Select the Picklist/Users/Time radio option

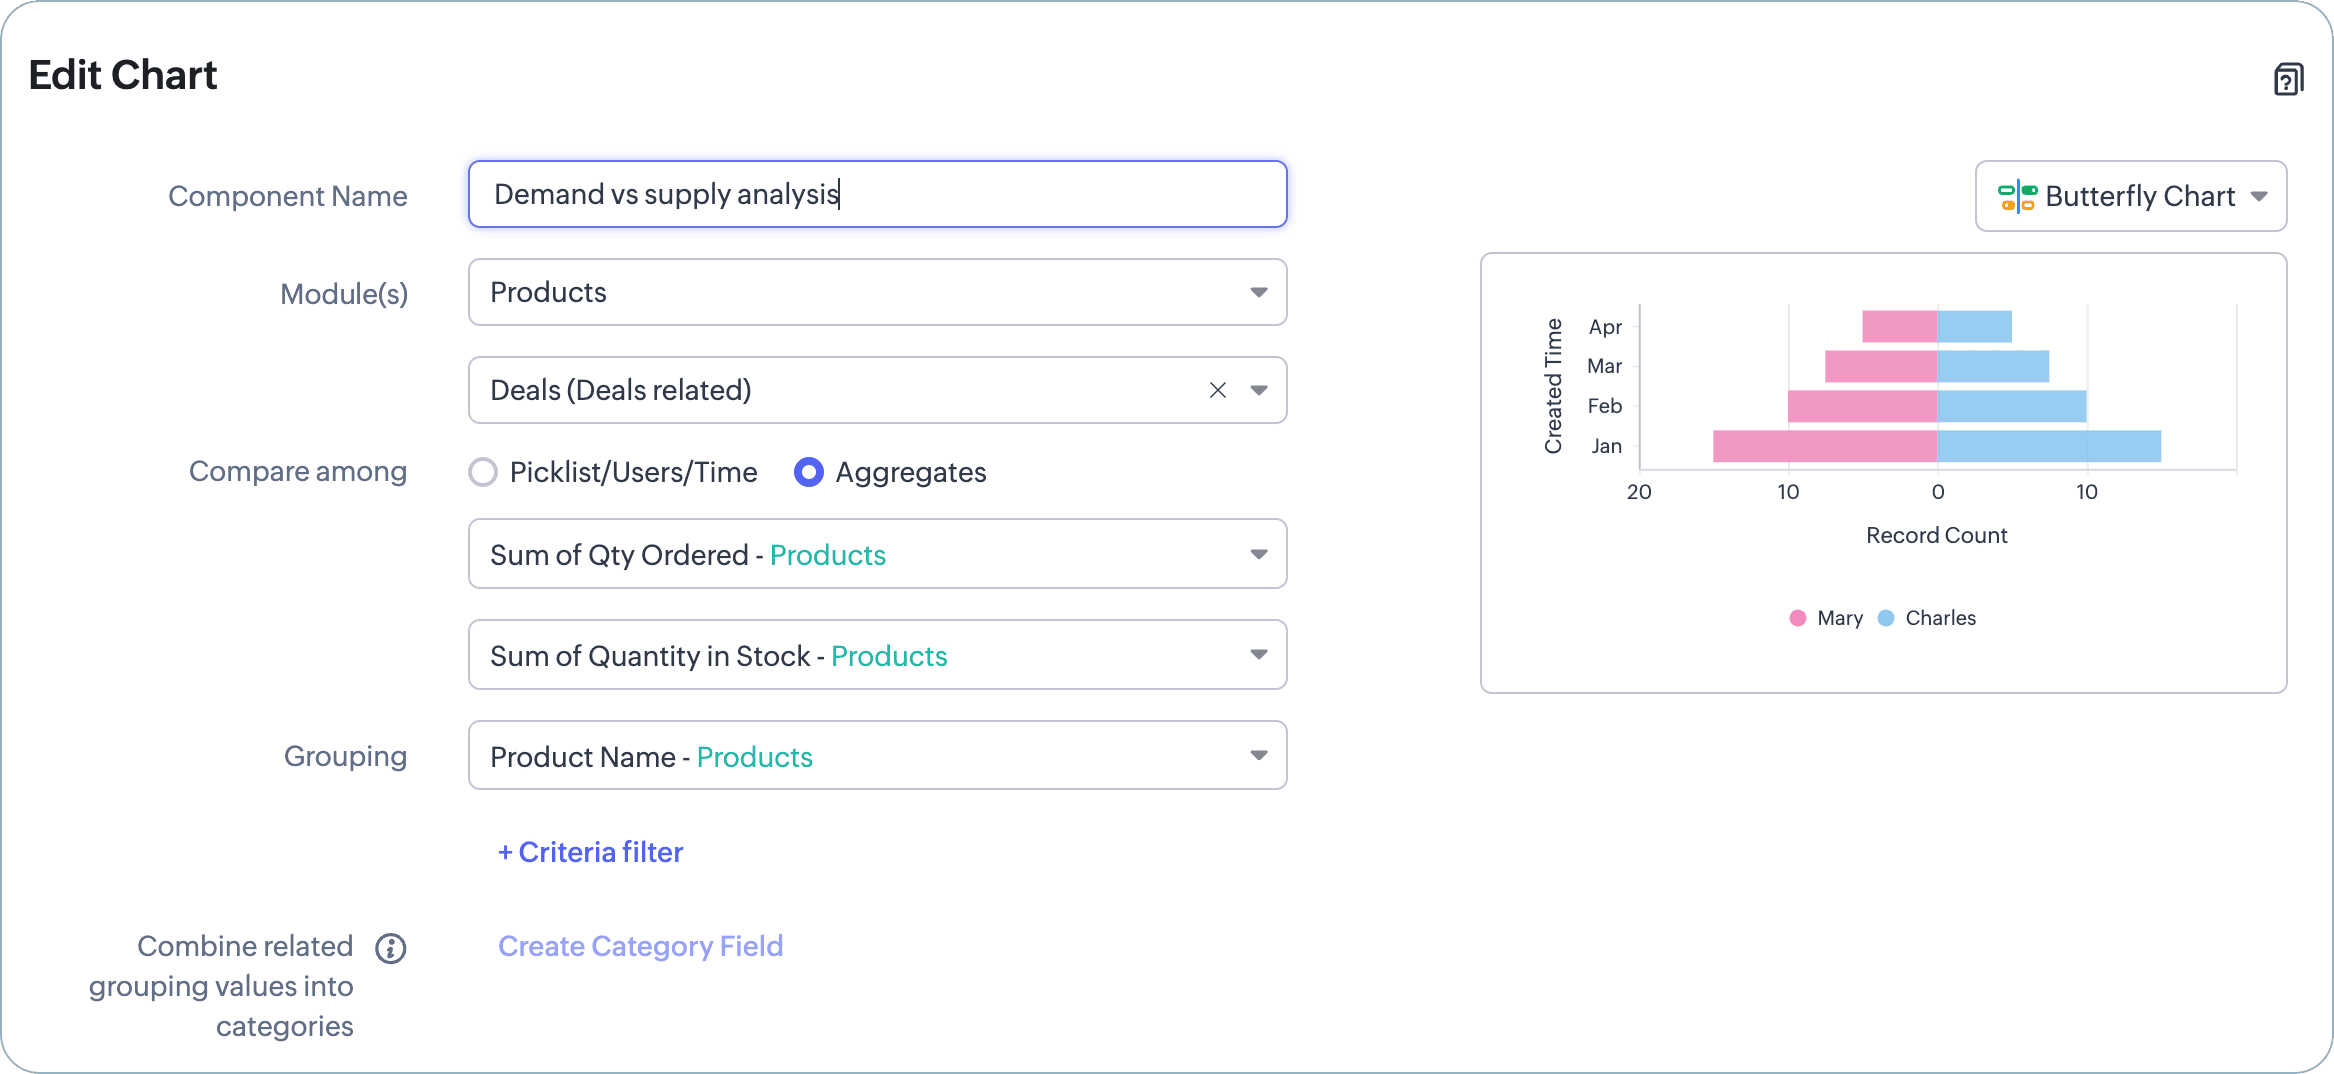click(x=484, y=472)
